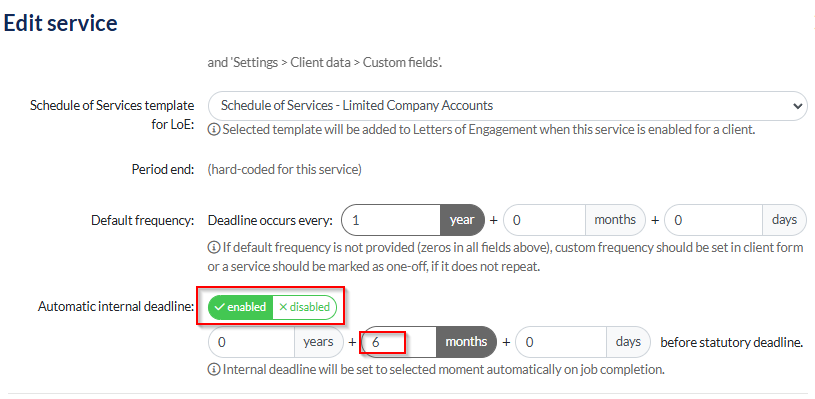Select the year unit in Default frequency
The height and width of the screenshot is (399, 815).
pos(462,220)
